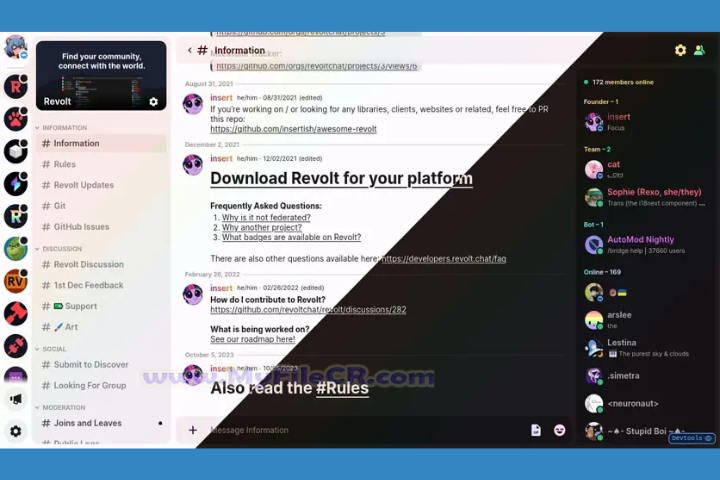Open the Art channel
This screenshot has width=720, height=480.
(101, 327)
